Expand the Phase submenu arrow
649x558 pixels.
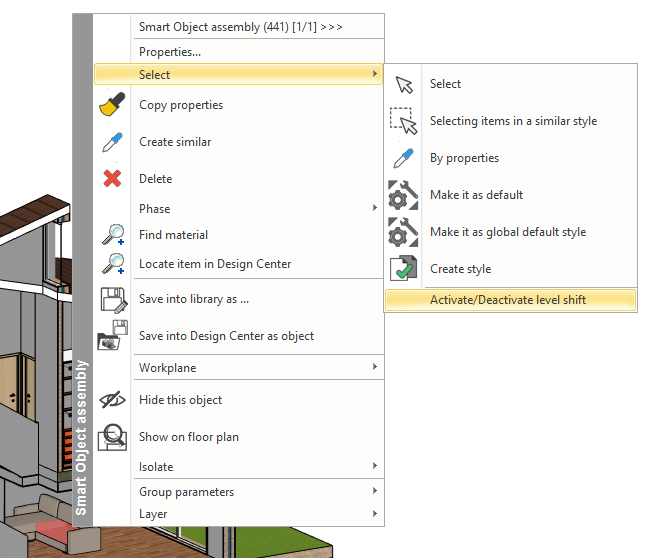click(375, 208)
